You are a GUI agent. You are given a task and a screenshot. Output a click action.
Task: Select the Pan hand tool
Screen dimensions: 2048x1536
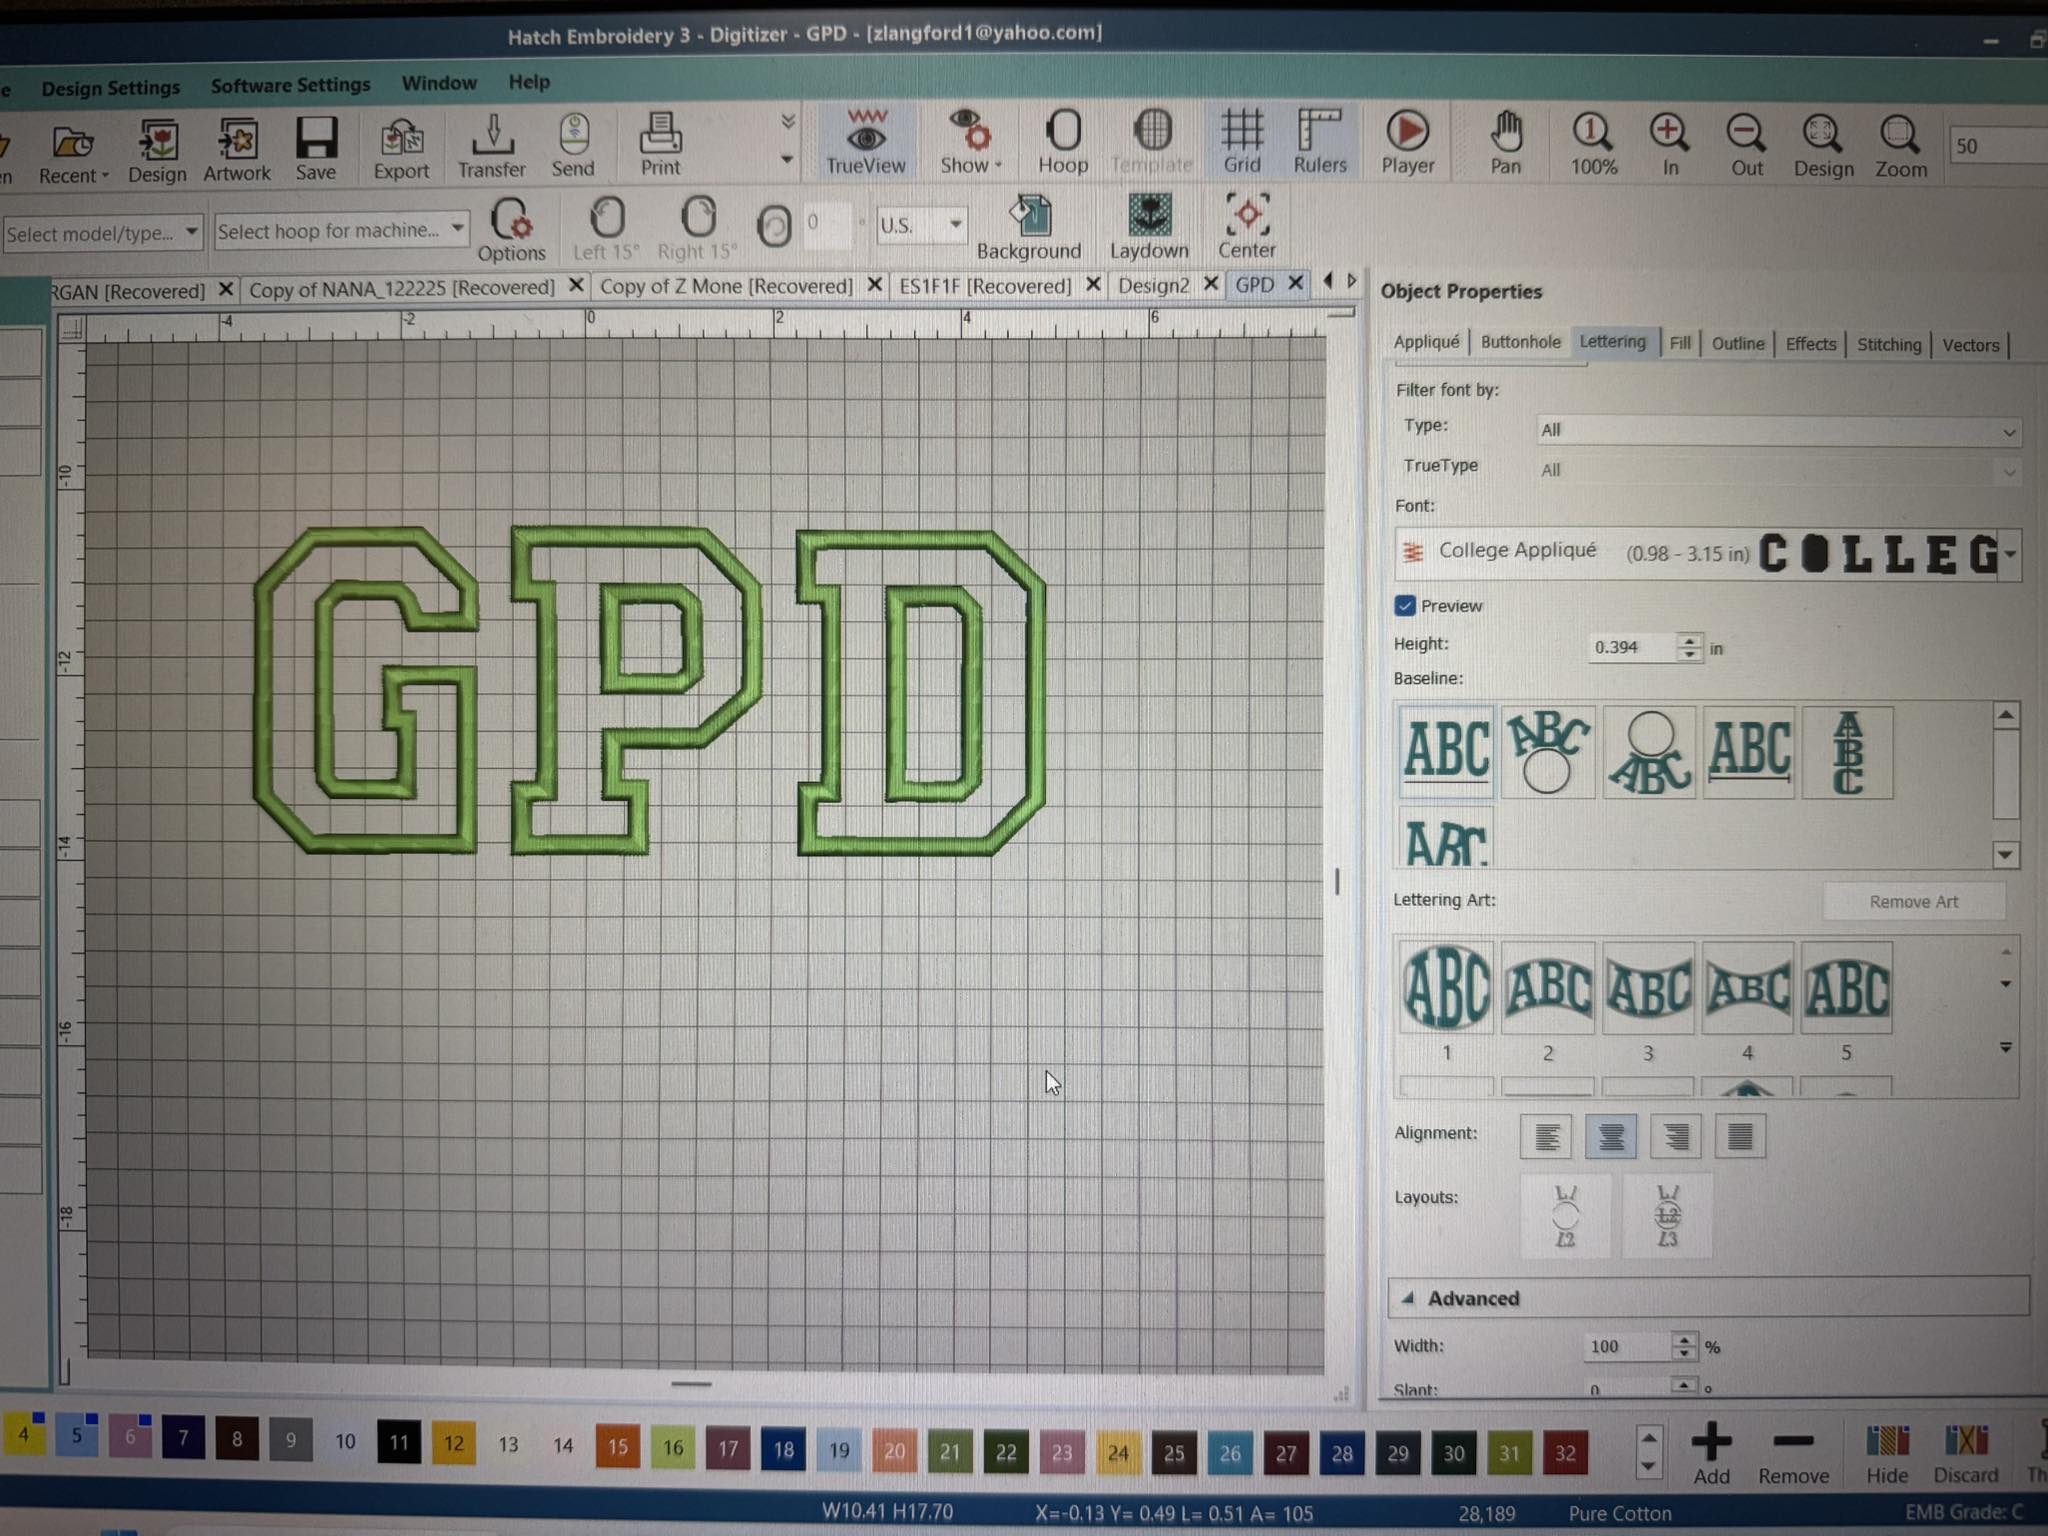click(x=1505, y=143)
